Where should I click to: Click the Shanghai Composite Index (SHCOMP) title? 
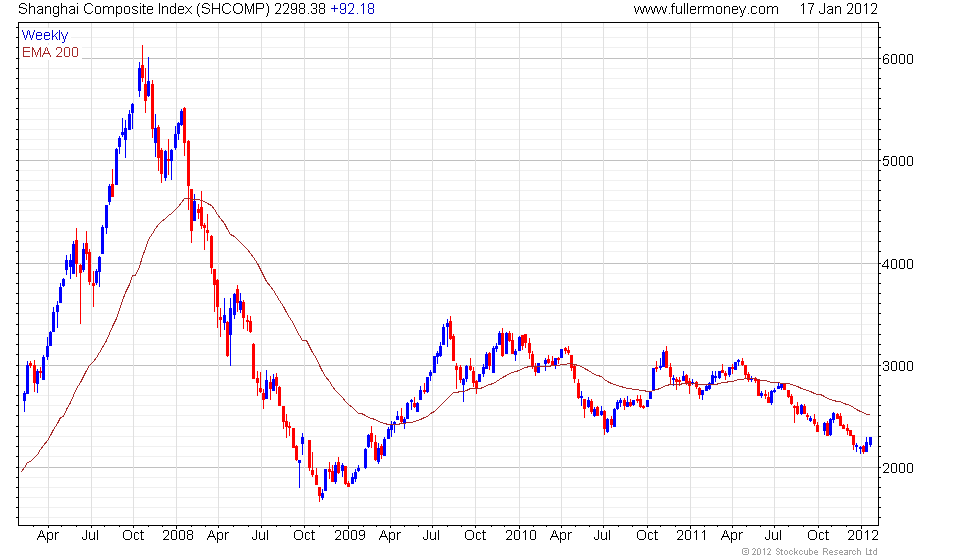coord(144,9)
